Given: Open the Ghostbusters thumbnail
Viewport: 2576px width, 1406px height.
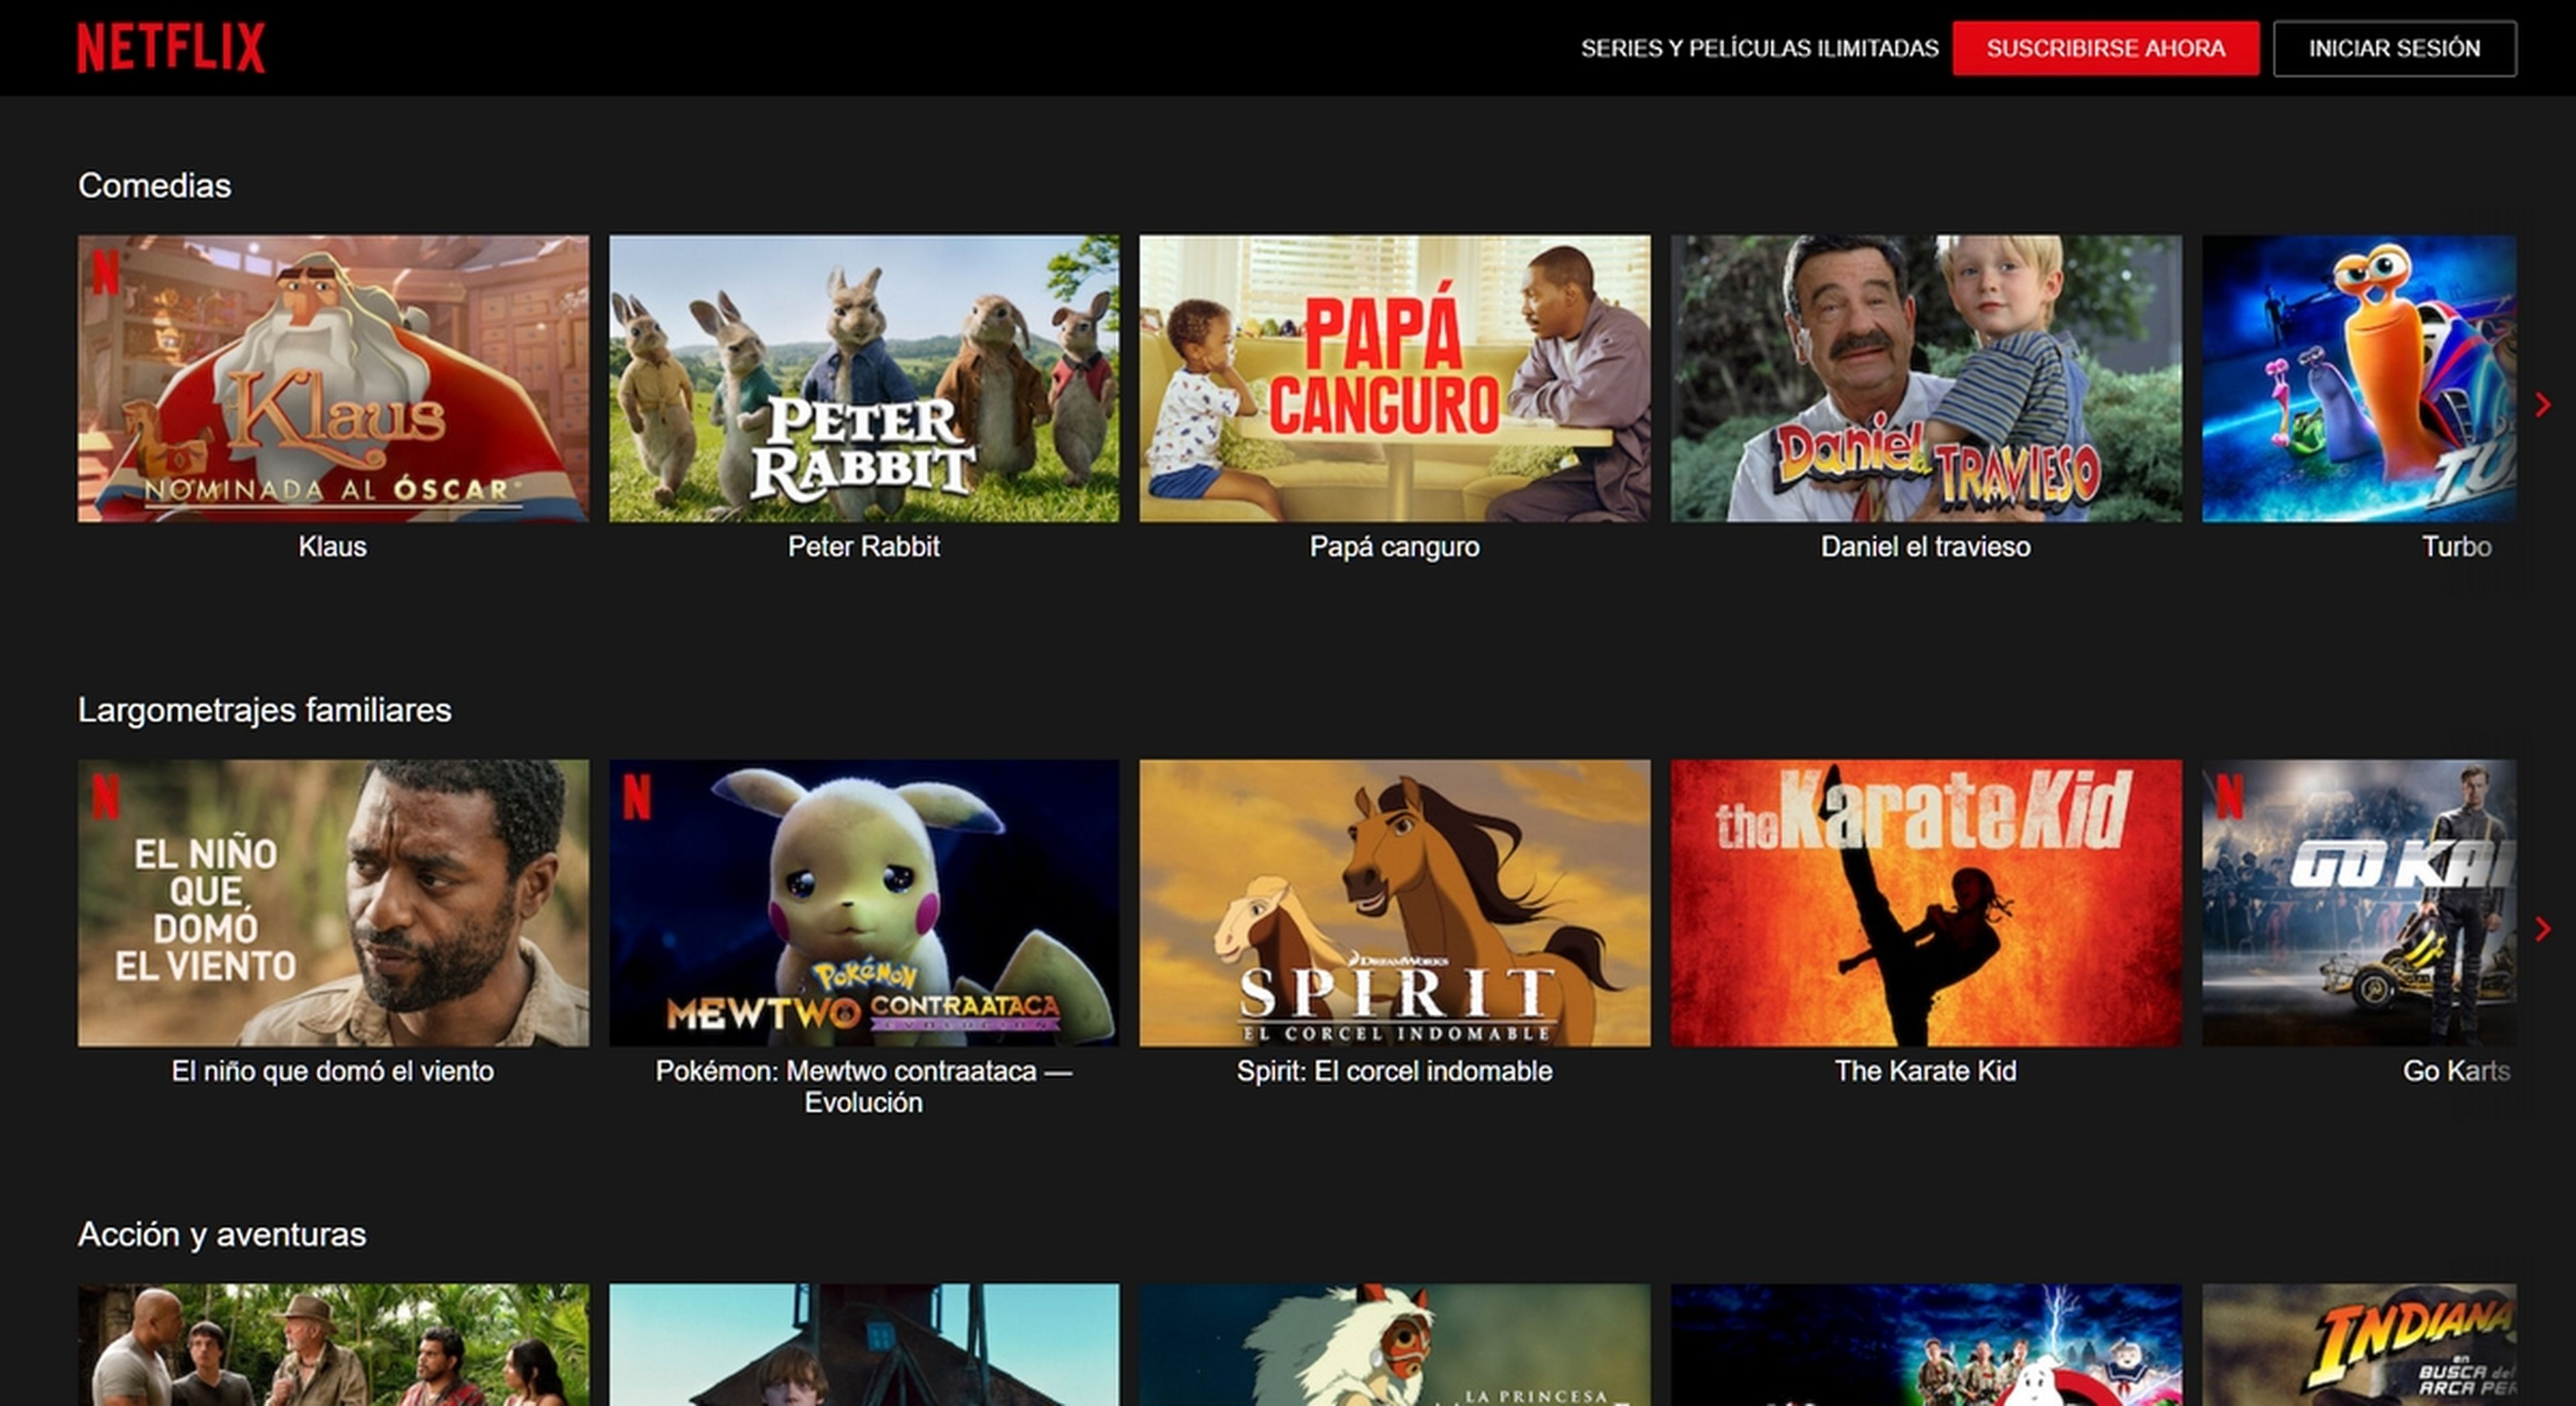Looking at the screenshot, I should coord(1926,1345).
